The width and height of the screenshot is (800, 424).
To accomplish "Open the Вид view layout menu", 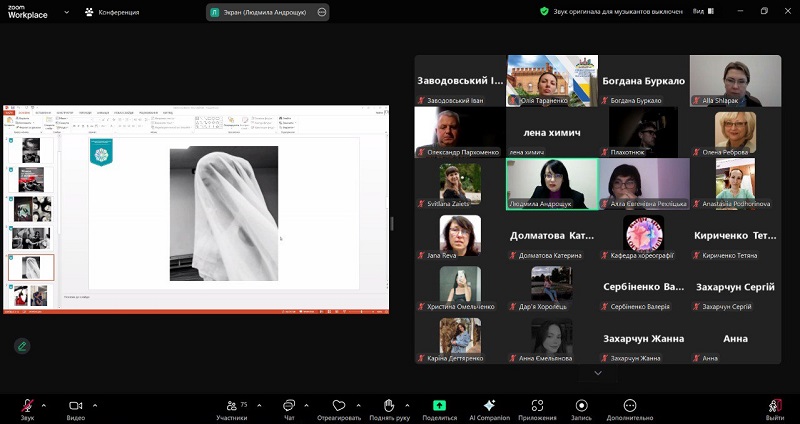I will click(x=701, y=11).
